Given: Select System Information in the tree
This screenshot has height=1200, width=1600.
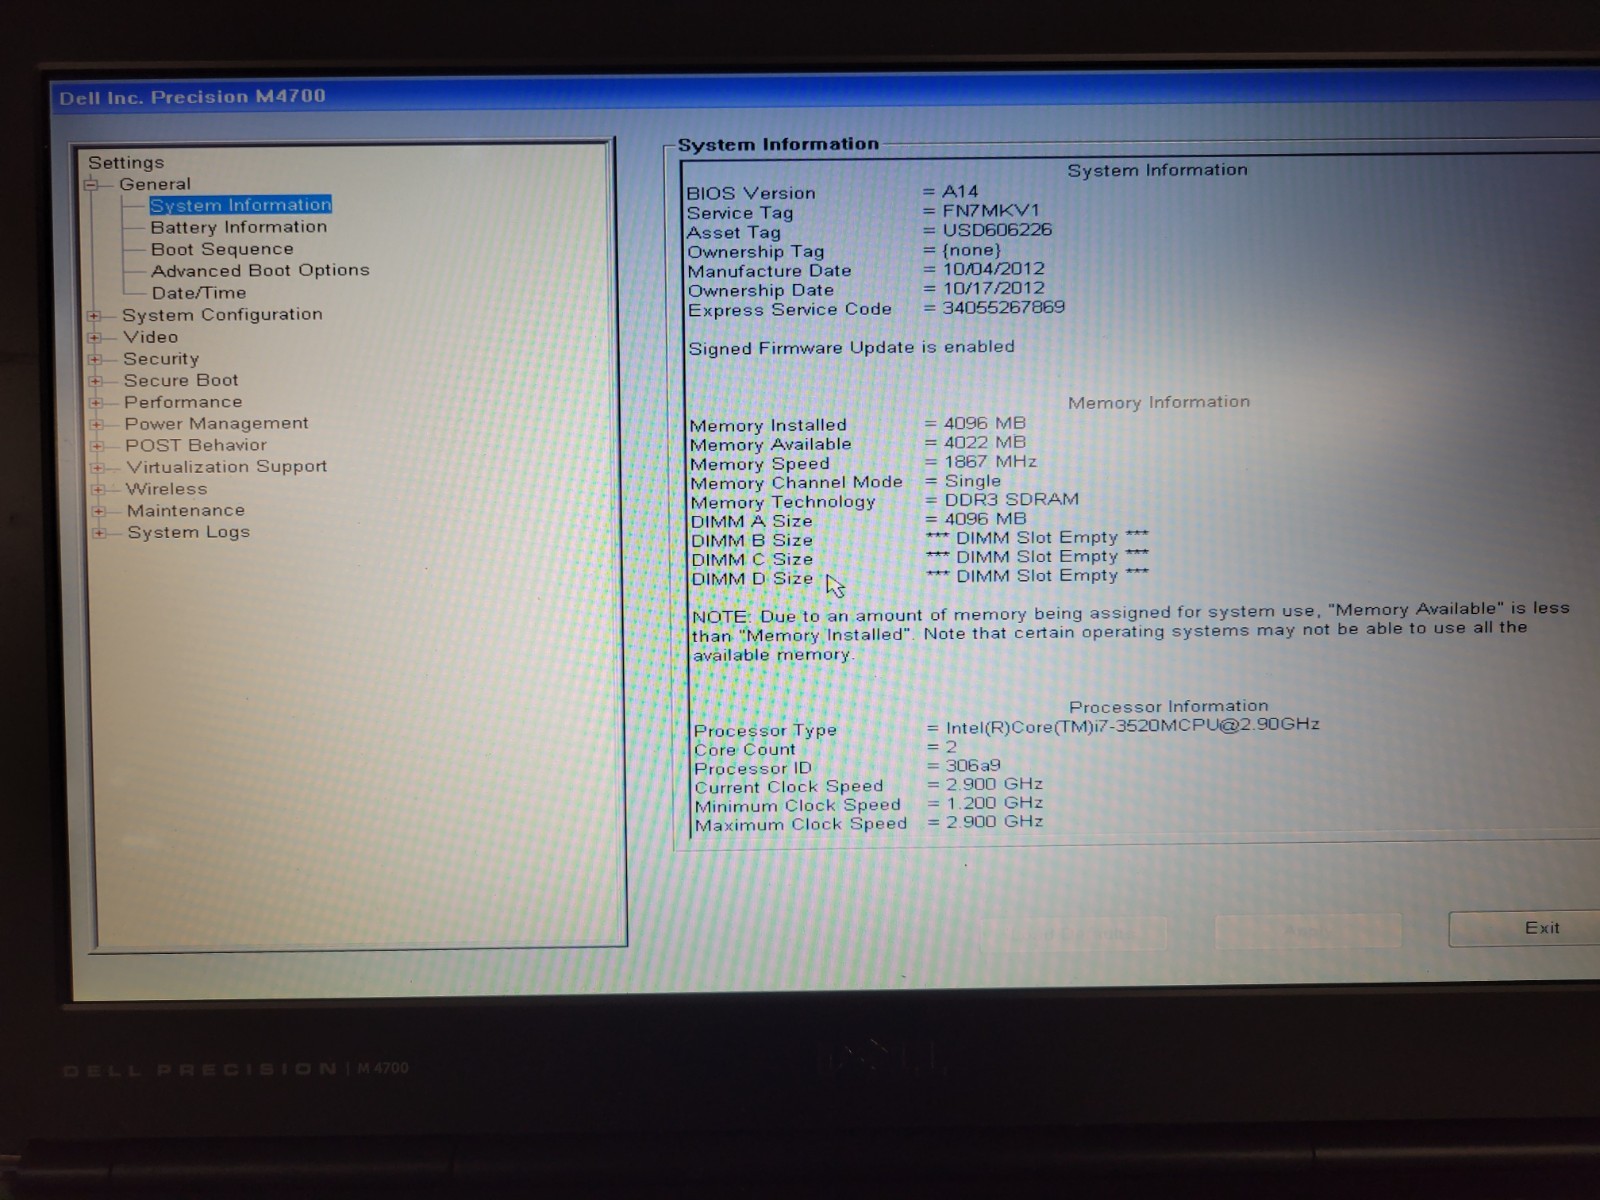Looking at the screenshot, I should point(240,205).
